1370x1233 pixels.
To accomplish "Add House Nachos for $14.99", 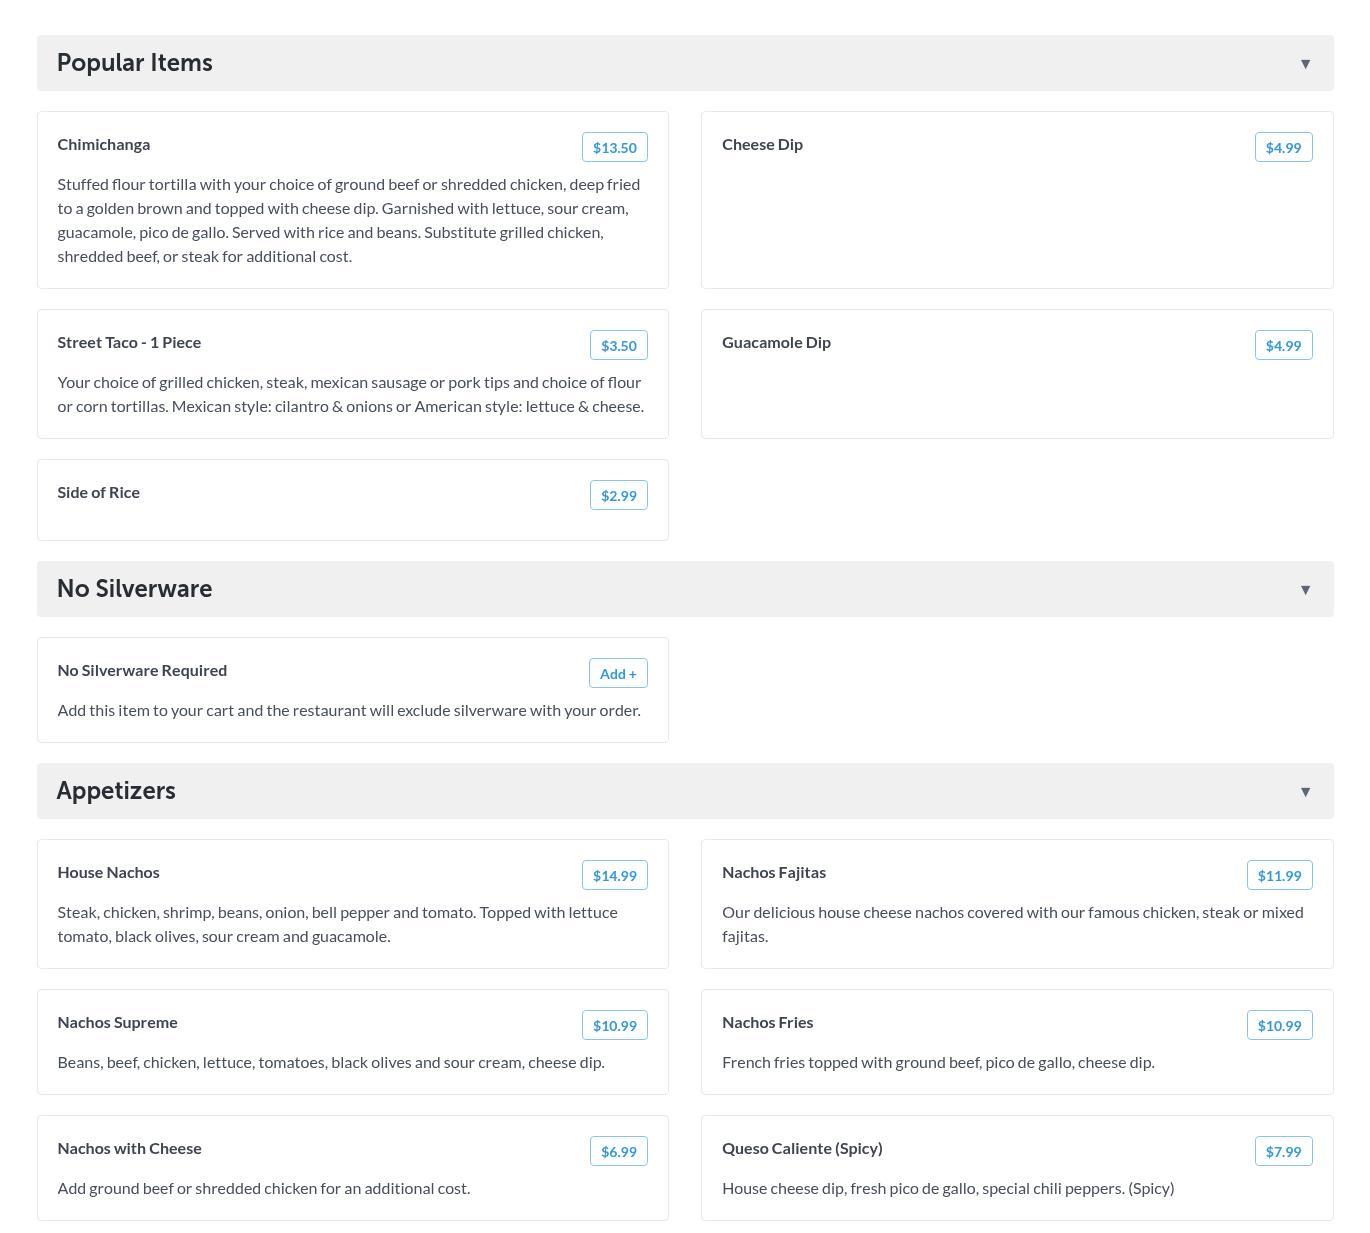I will pos(614,875).
